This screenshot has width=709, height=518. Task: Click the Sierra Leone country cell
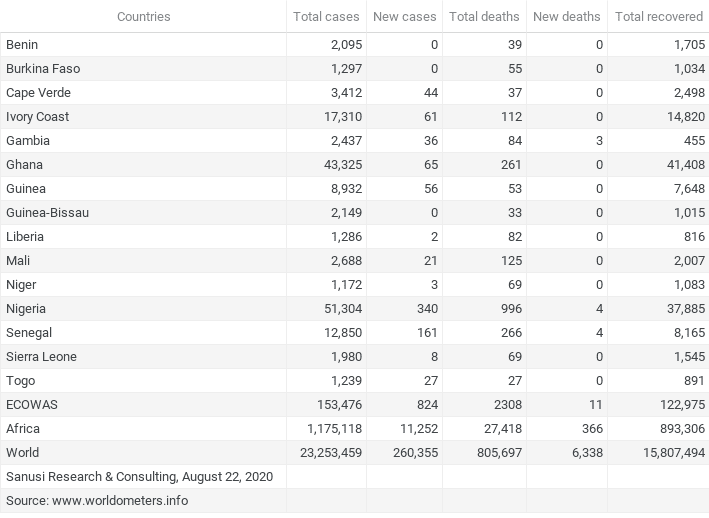pos(41,357)
